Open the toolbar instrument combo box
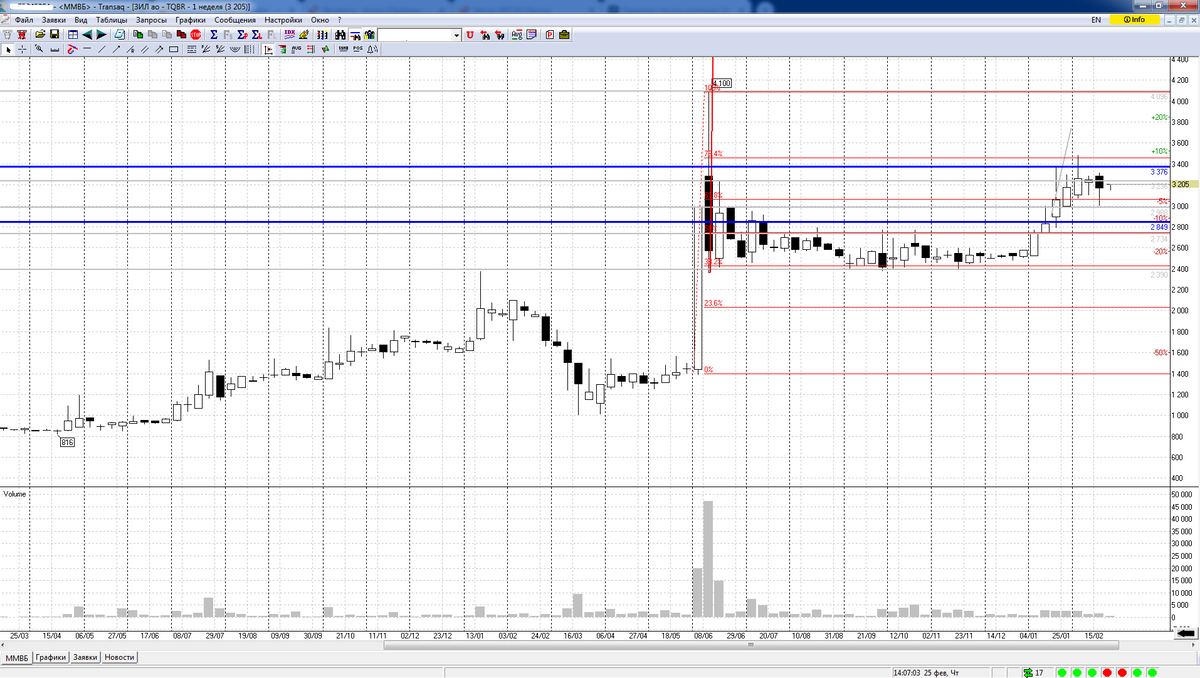The image size is (1200, 678). [420, 35]
